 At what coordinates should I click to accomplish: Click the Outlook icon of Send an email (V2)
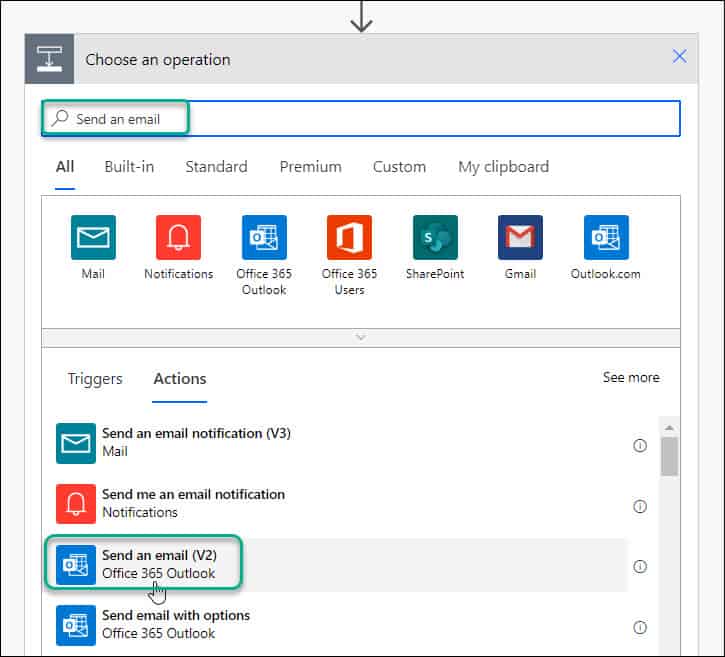point(76,565)
